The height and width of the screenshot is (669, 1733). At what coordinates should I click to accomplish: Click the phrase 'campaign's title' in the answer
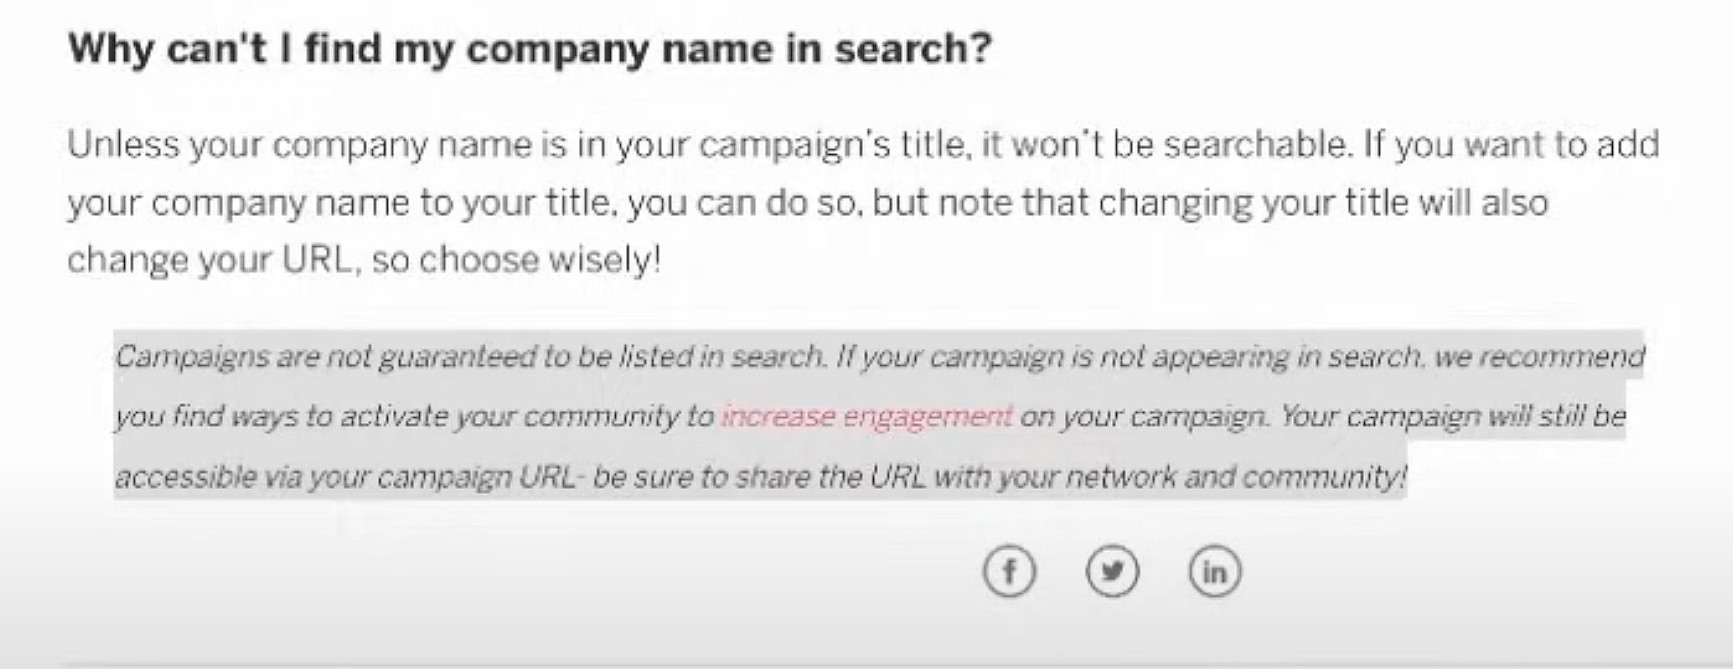point(833,145)
